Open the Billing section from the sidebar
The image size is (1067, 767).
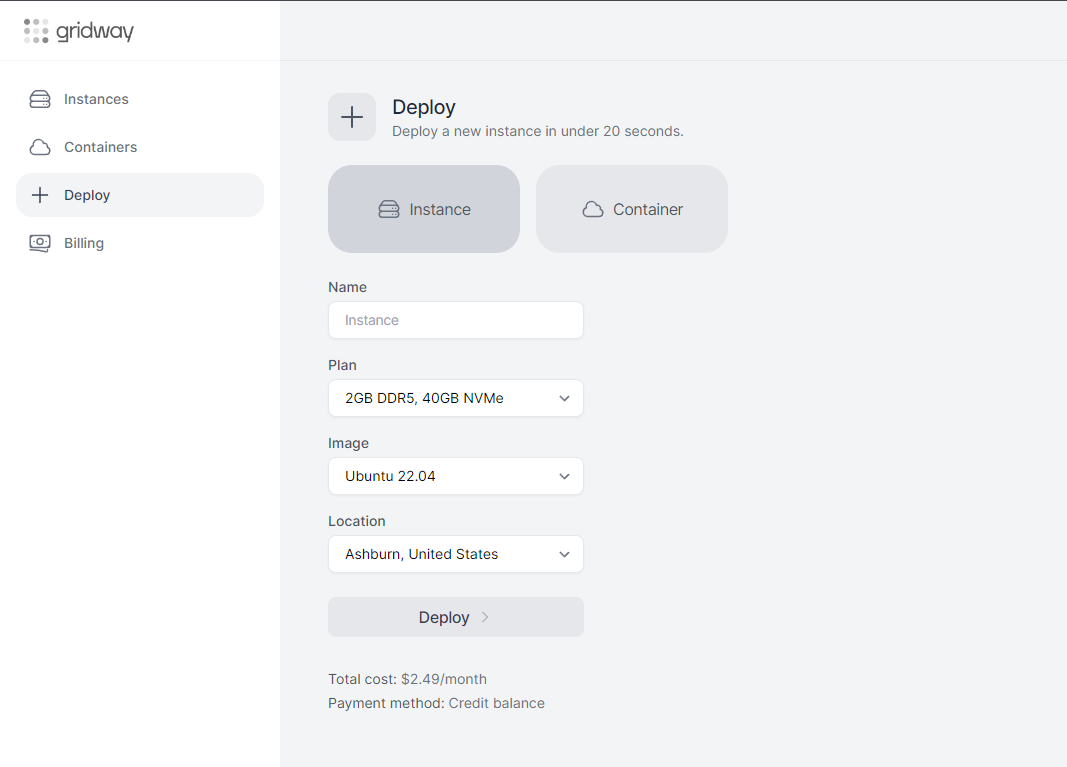[x=85, y=243]
